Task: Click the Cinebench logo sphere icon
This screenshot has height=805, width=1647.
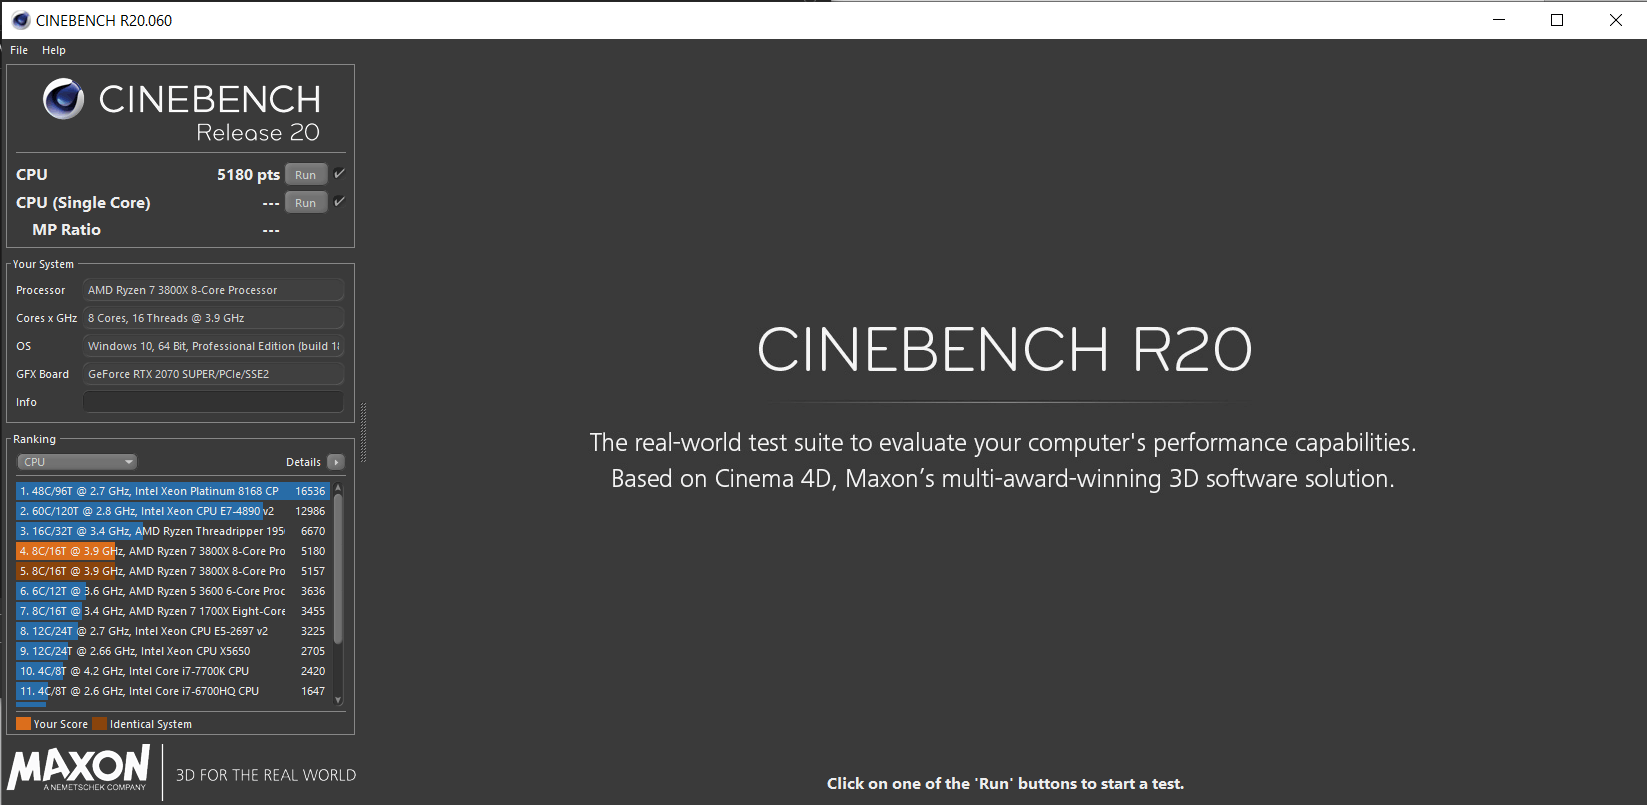Action: (63, 99)
